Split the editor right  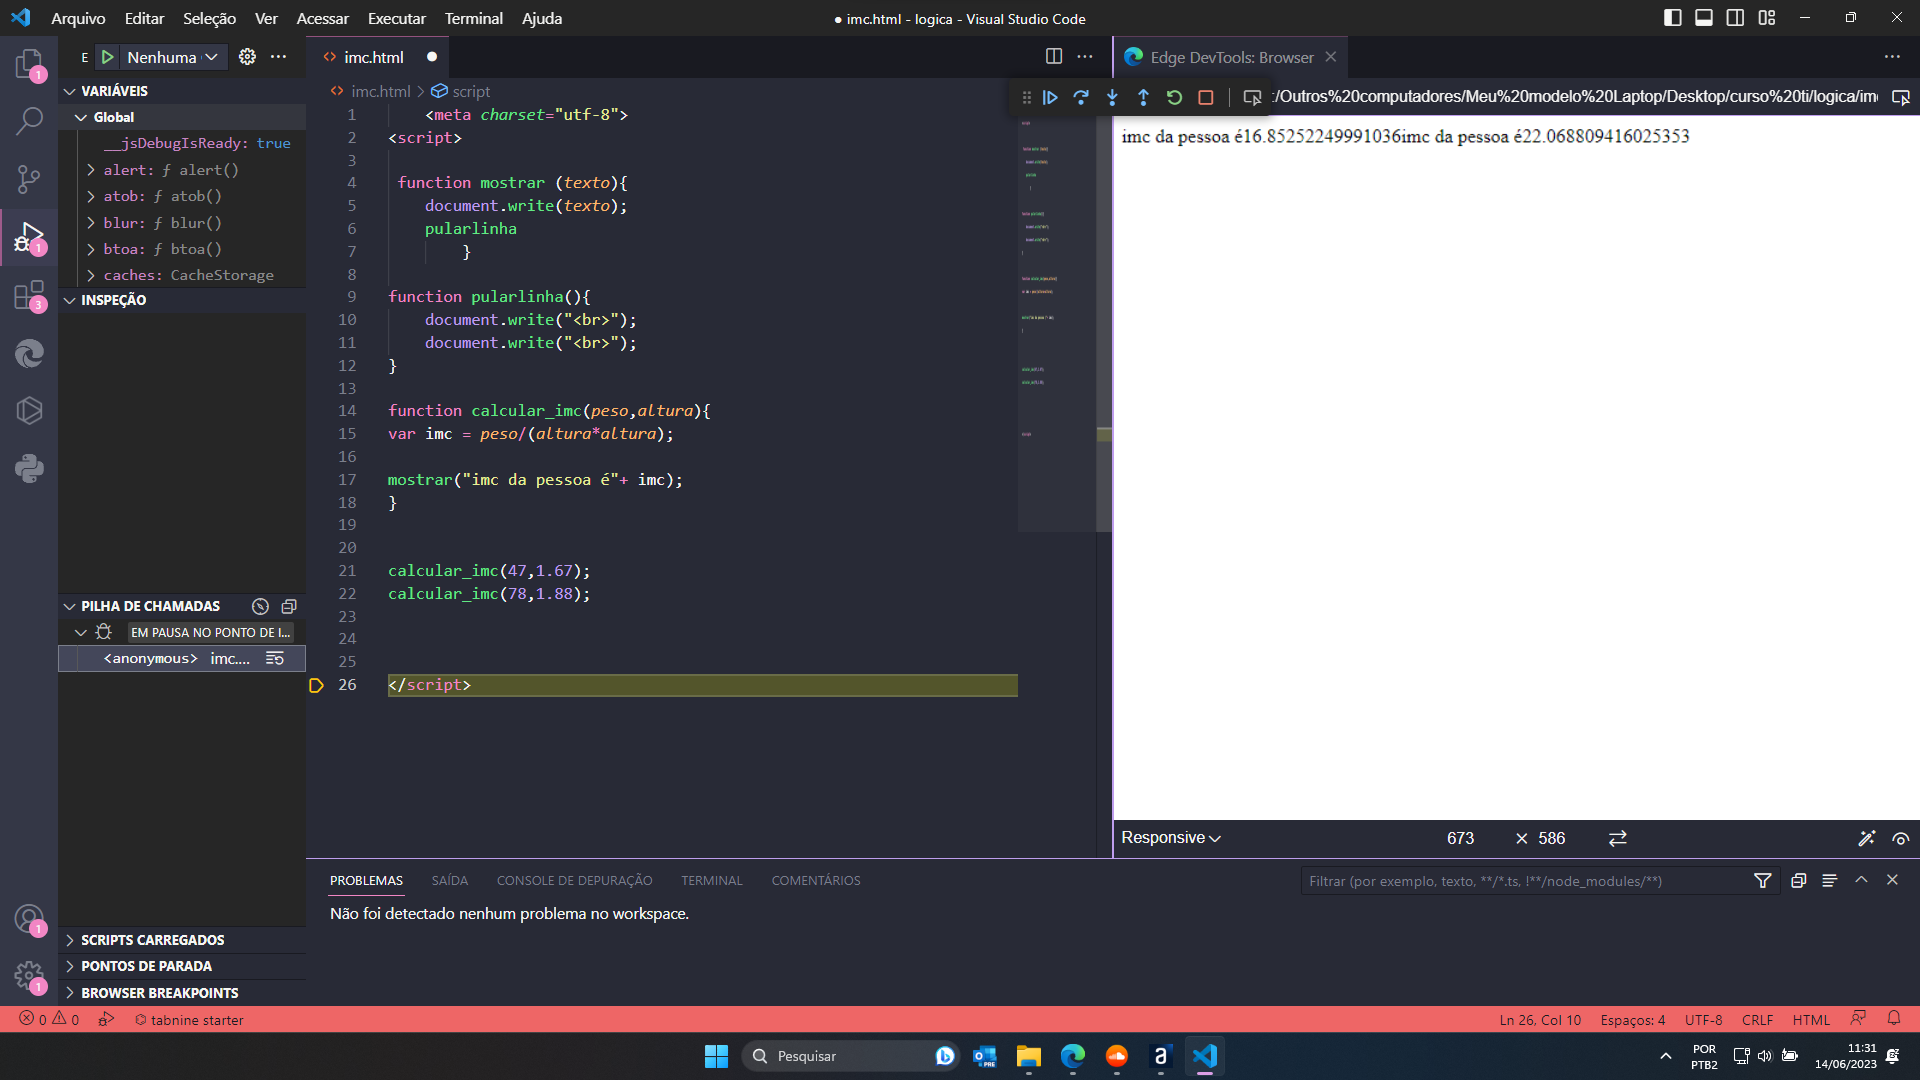coord(1054,56)
